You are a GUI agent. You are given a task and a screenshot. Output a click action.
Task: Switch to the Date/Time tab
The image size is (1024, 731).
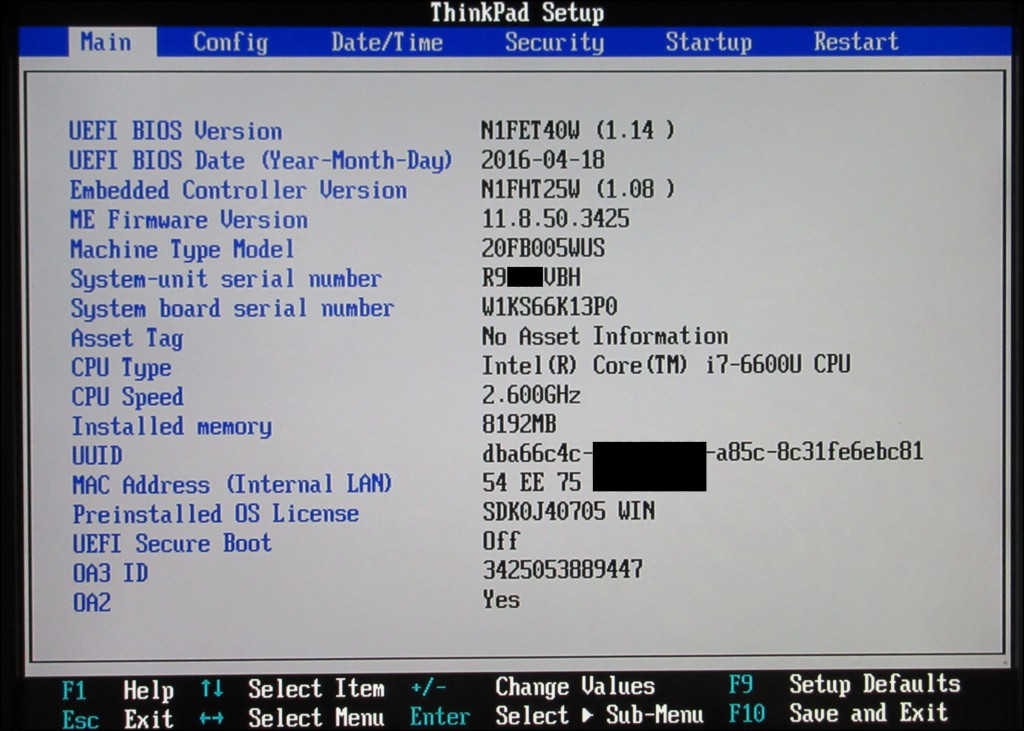coord(387,42)
